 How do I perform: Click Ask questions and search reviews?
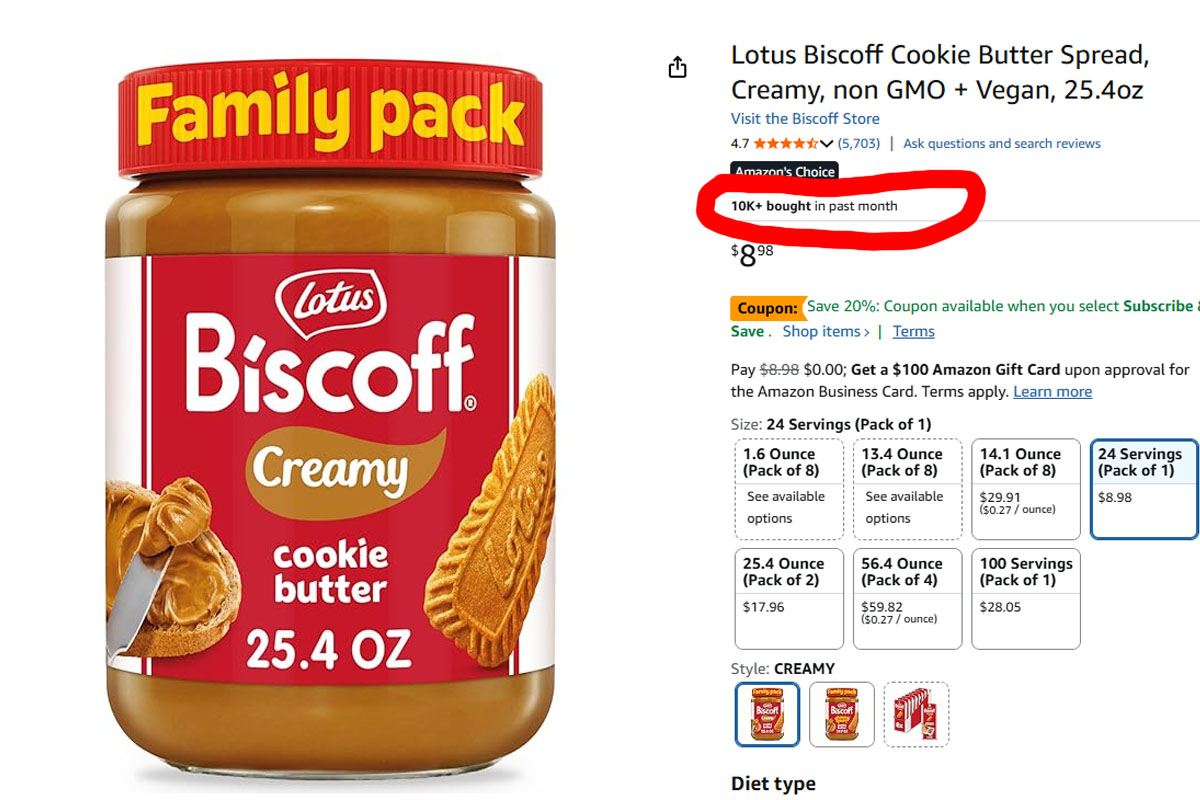[1001, 143]
